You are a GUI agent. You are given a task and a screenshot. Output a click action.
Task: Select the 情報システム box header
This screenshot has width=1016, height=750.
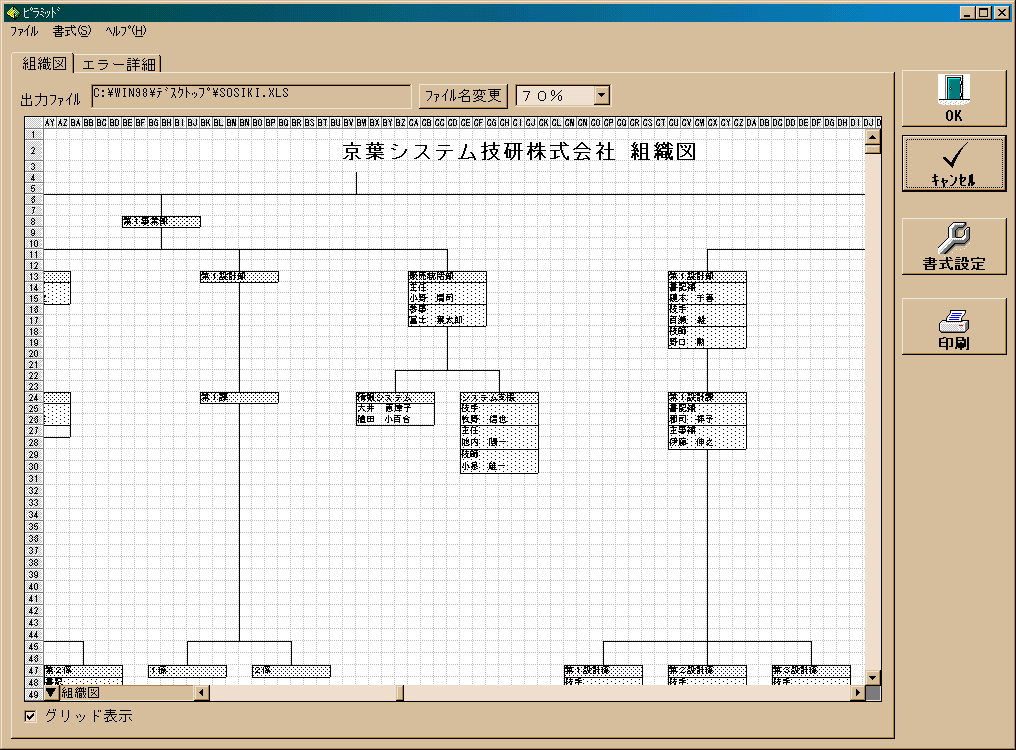(x=395, y=397)
